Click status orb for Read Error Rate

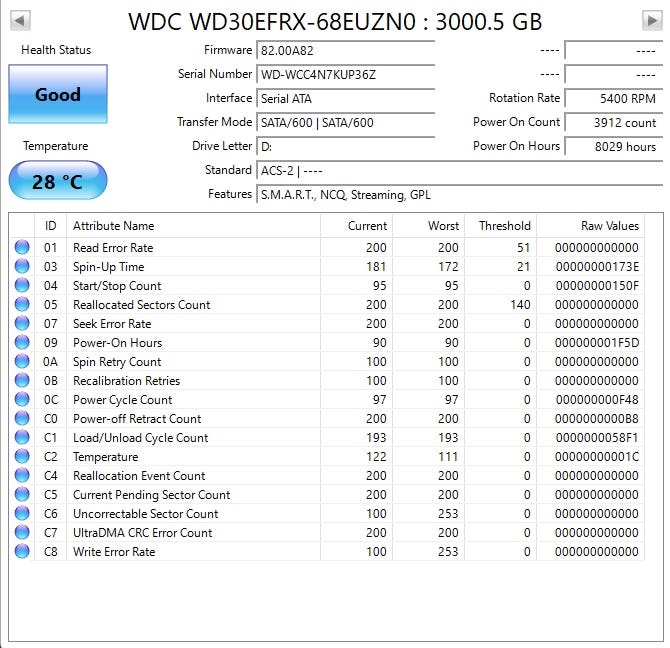pos(22,247)
